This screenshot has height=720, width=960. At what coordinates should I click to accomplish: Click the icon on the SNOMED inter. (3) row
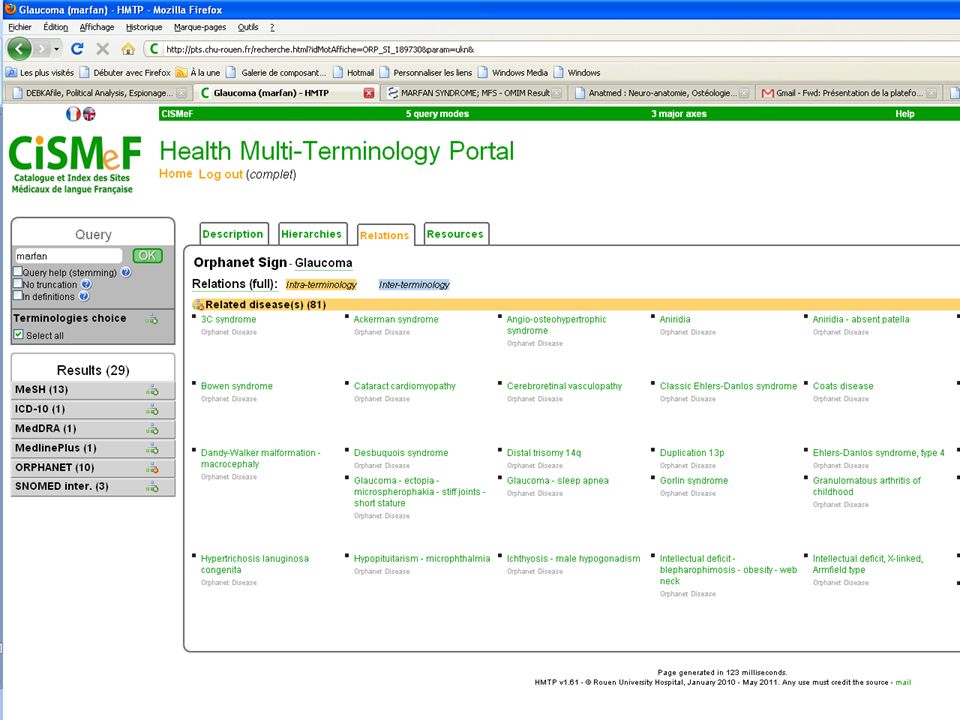pos(152,487)
